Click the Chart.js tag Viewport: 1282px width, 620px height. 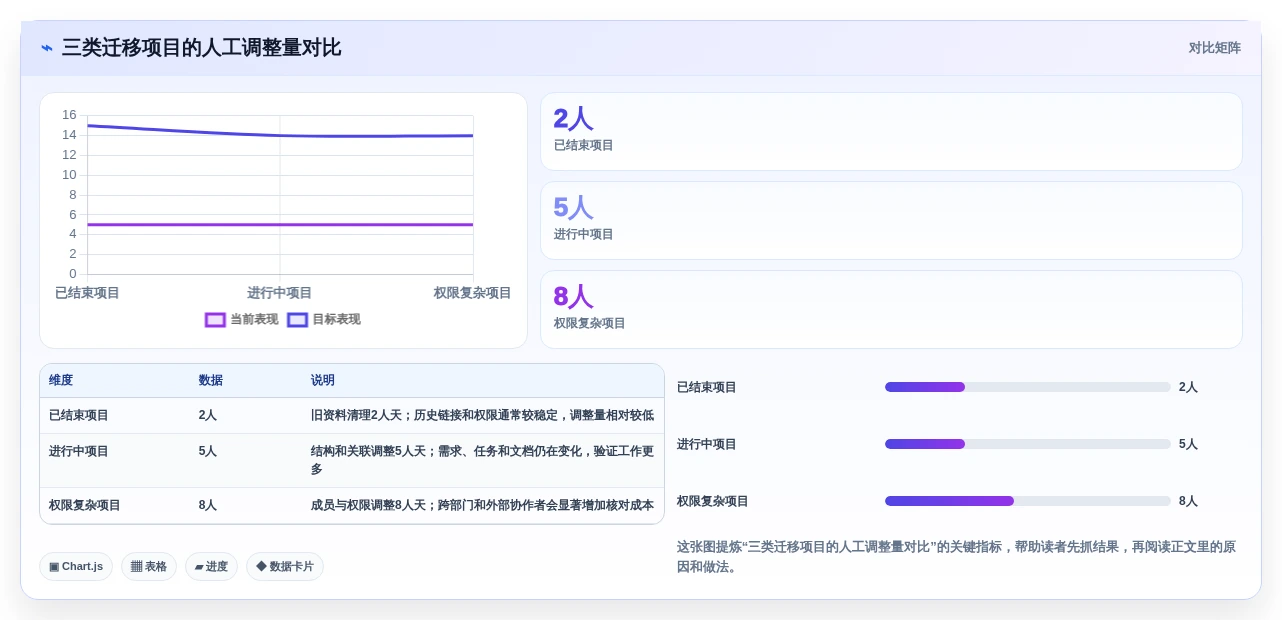tap(76, 566)
